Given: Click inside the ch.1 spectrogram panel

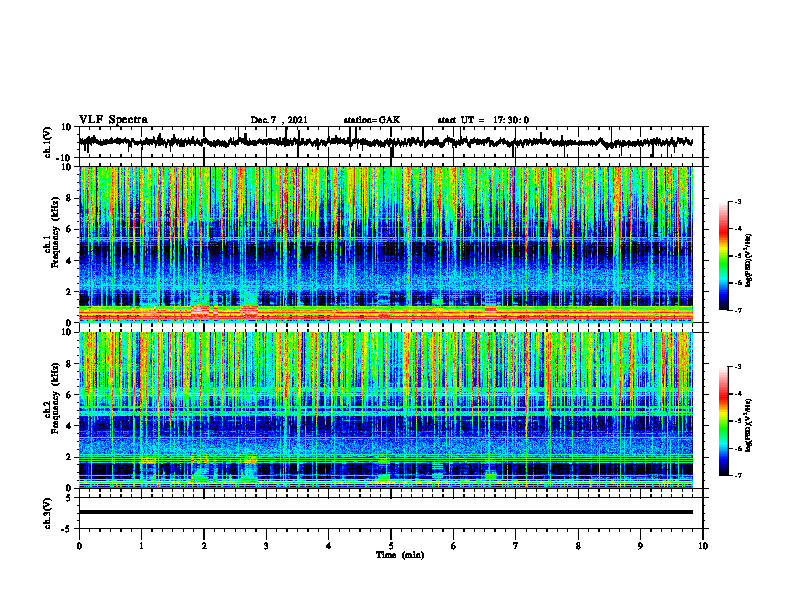Looking at the screenshot, I should click(x=385, y=244).
